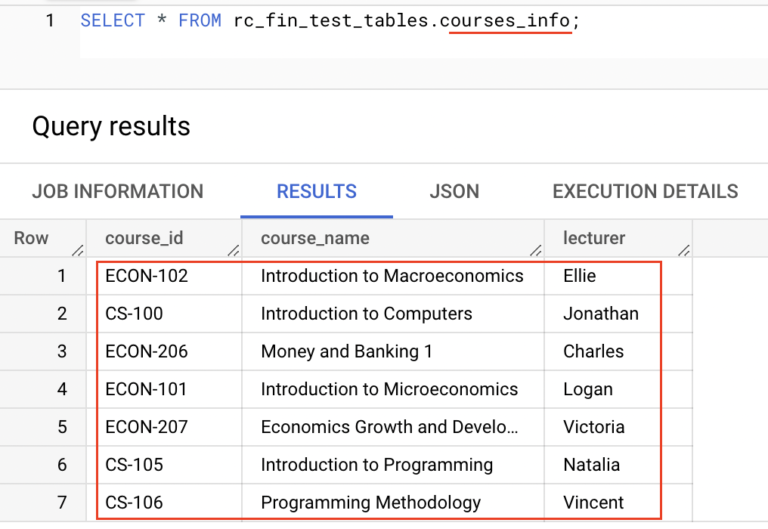Click the lecturer column resize handle

click(684, 250)
